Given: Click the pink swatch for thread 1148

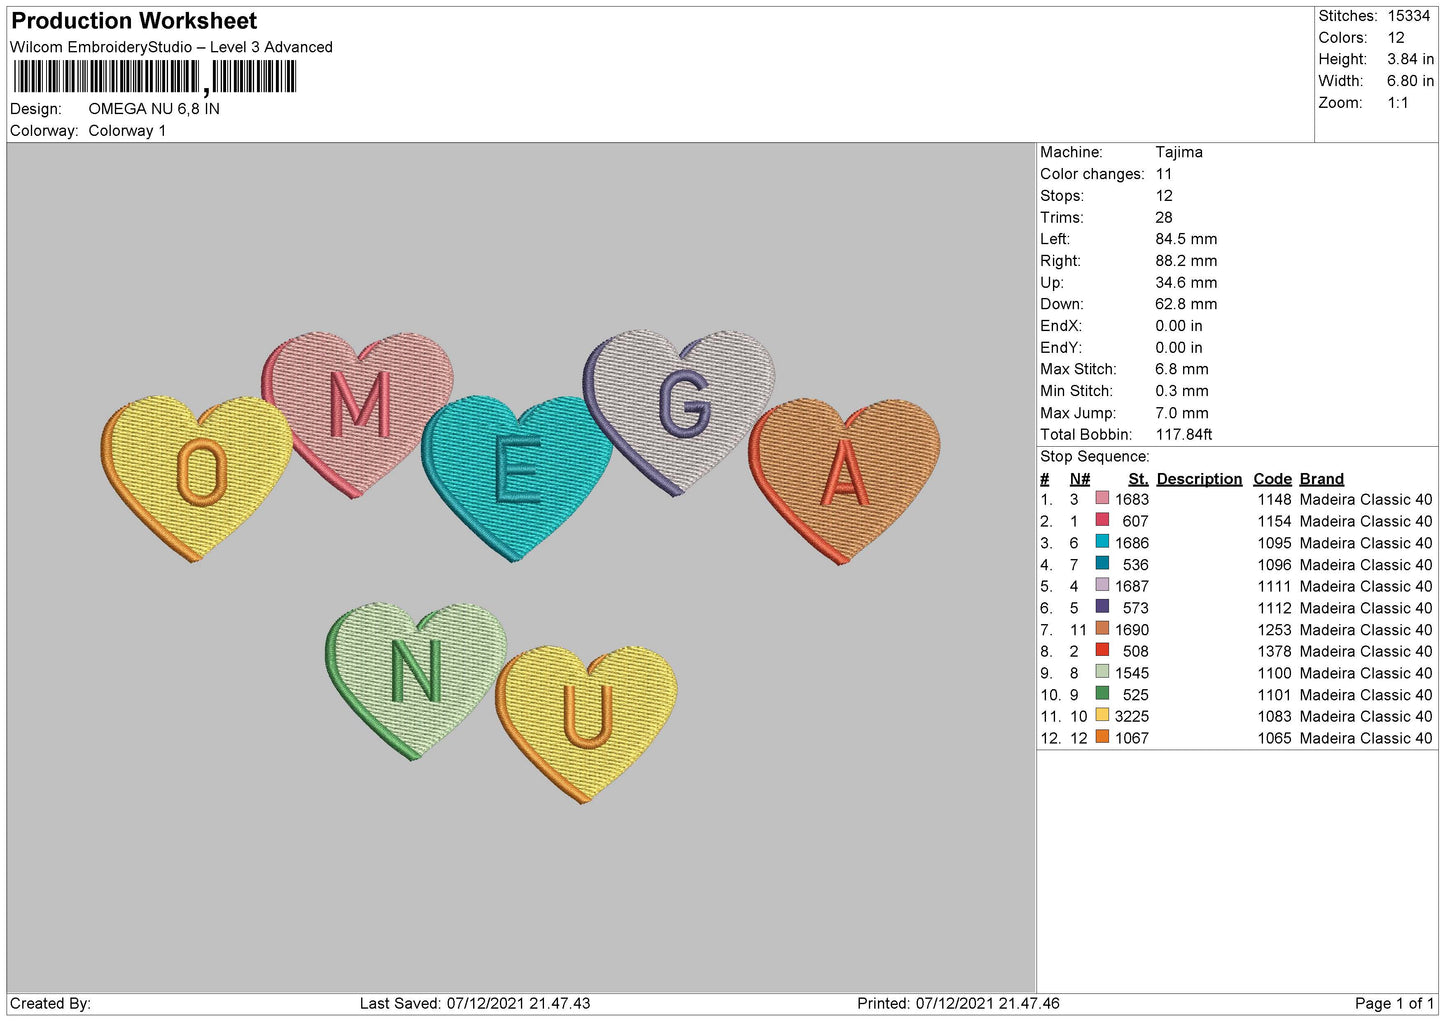Looking at the screenshot, I should click(1102, 499).
